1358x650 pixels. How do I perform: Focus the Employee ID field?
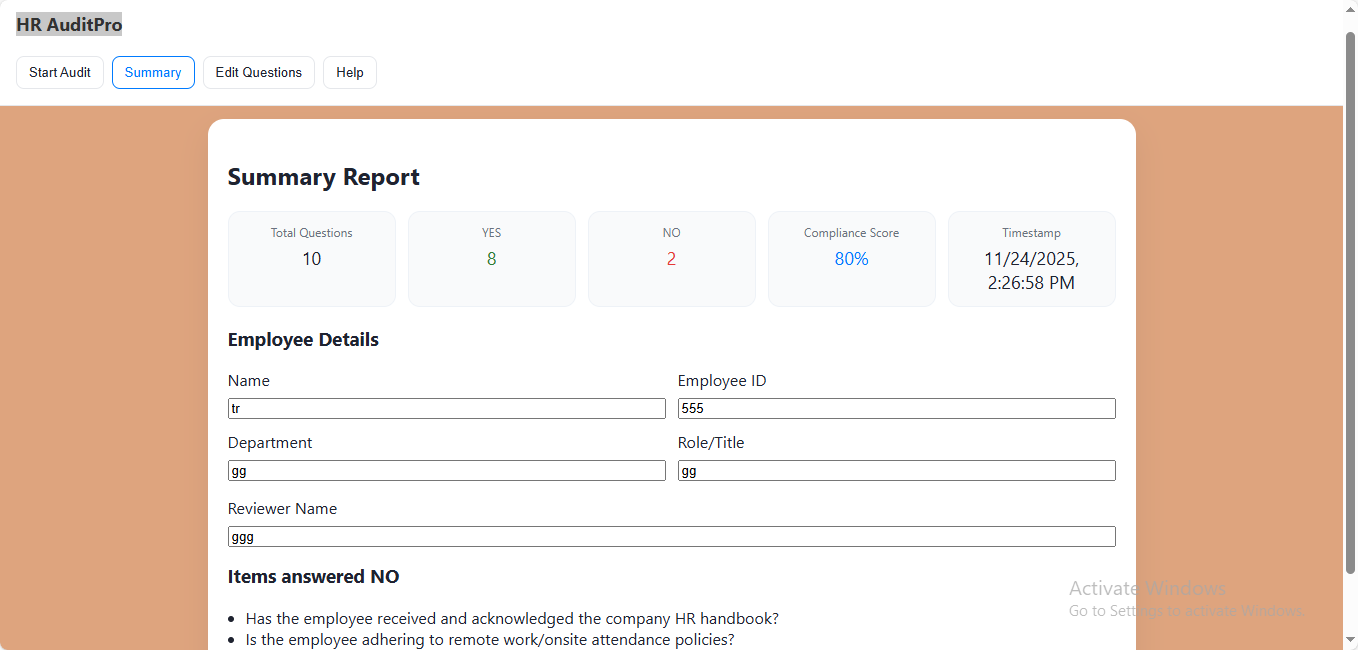[896, 409]
